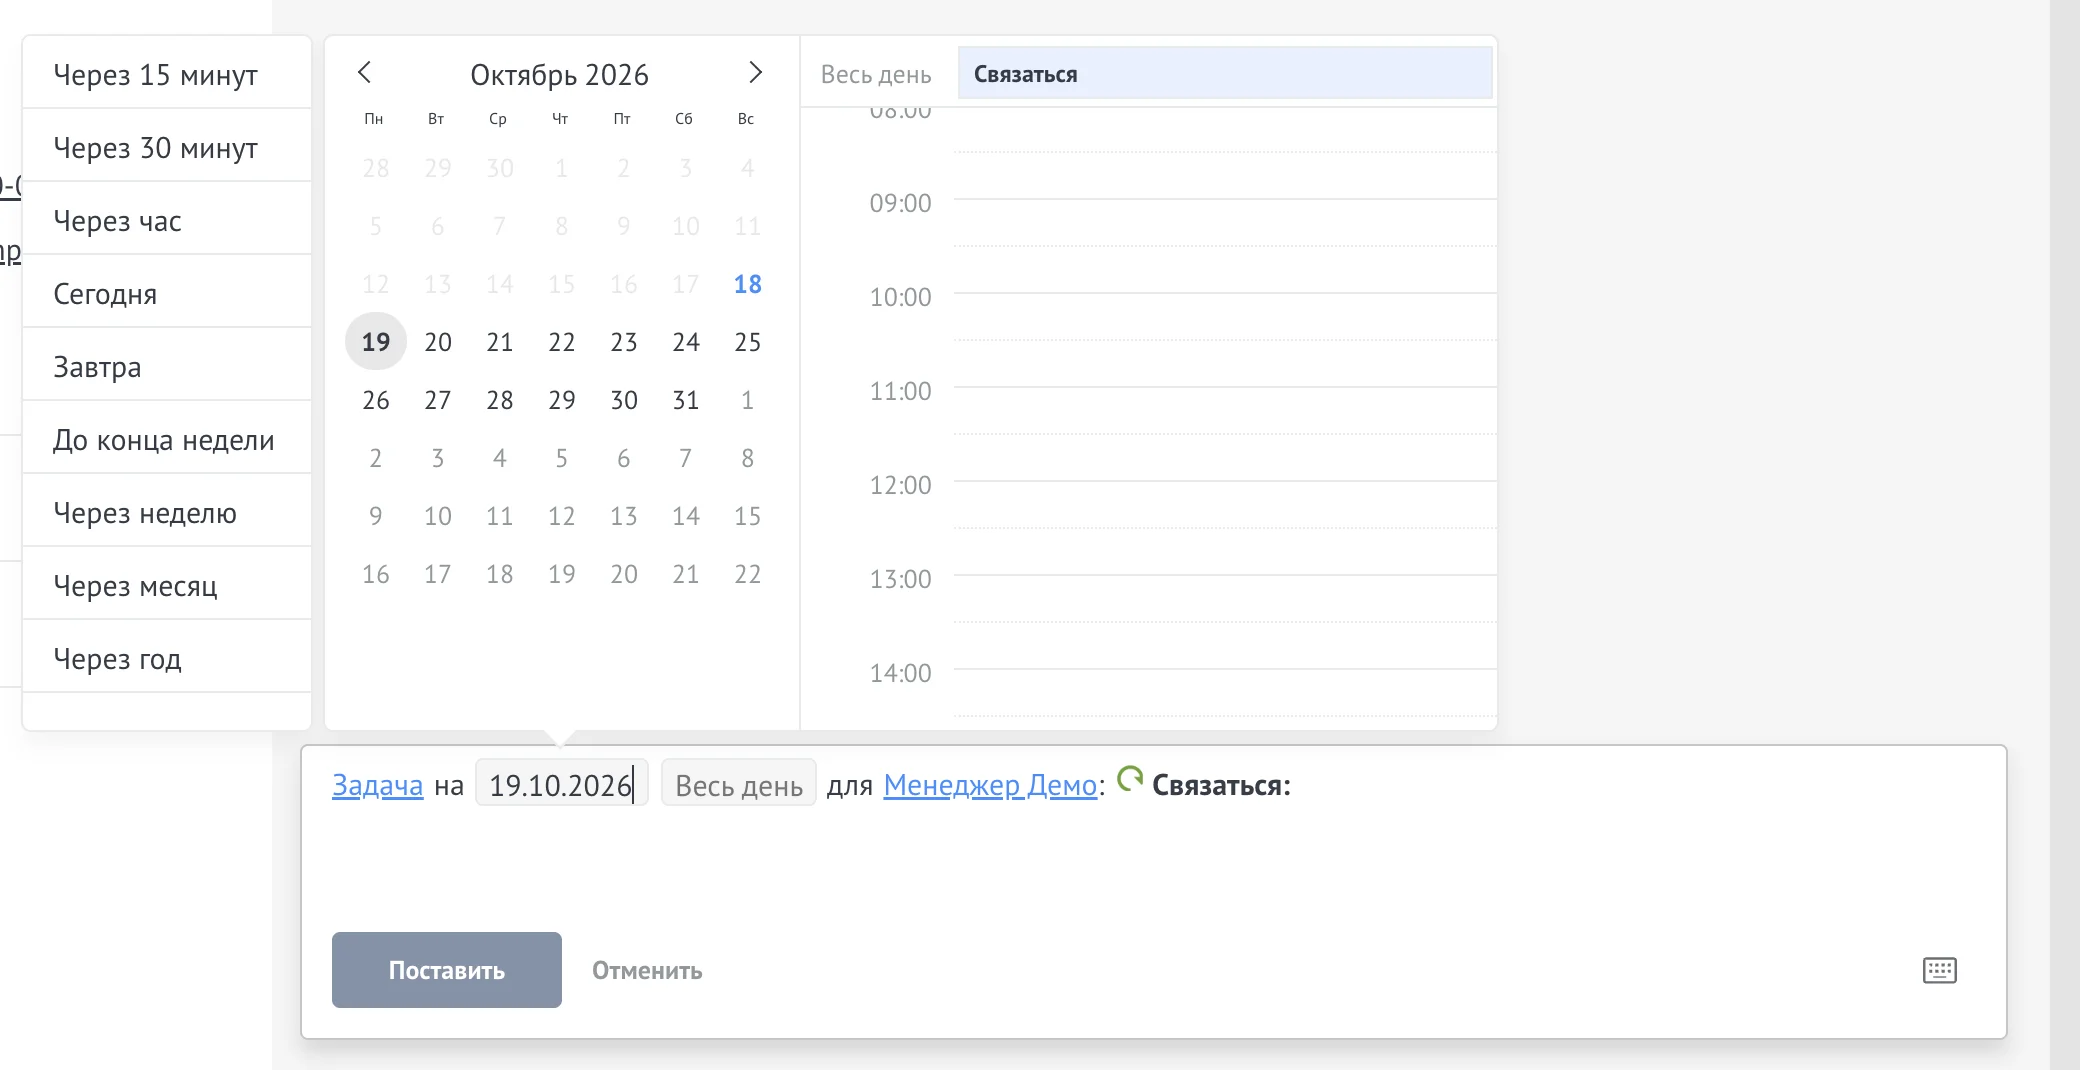This screenshot has height=1070, width=2080.
Task: Click the 'Октябрь 2026' month title
Action: [x=559, y=75]
